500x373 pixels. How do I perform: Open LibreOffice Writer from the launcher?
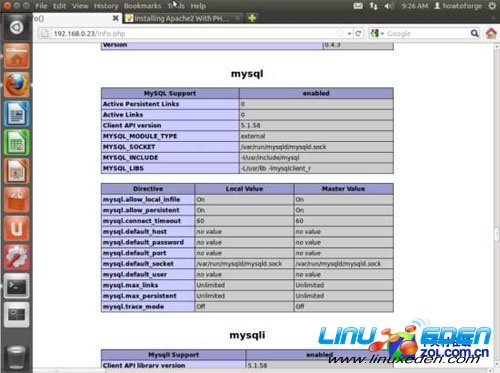click(16, 114)
